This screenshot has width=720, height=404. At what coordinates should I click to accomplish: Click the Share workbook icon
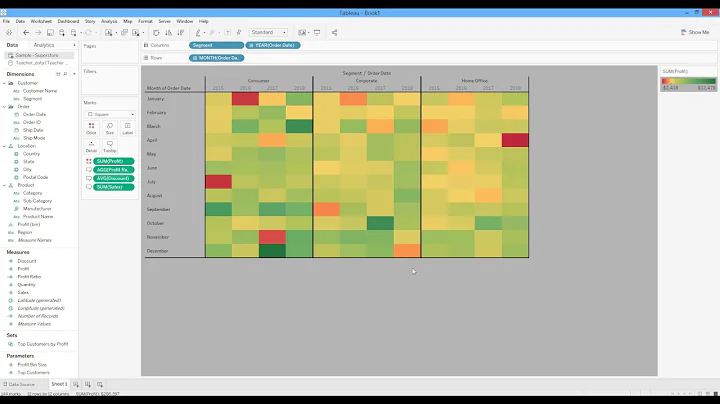tap(334, 33)
